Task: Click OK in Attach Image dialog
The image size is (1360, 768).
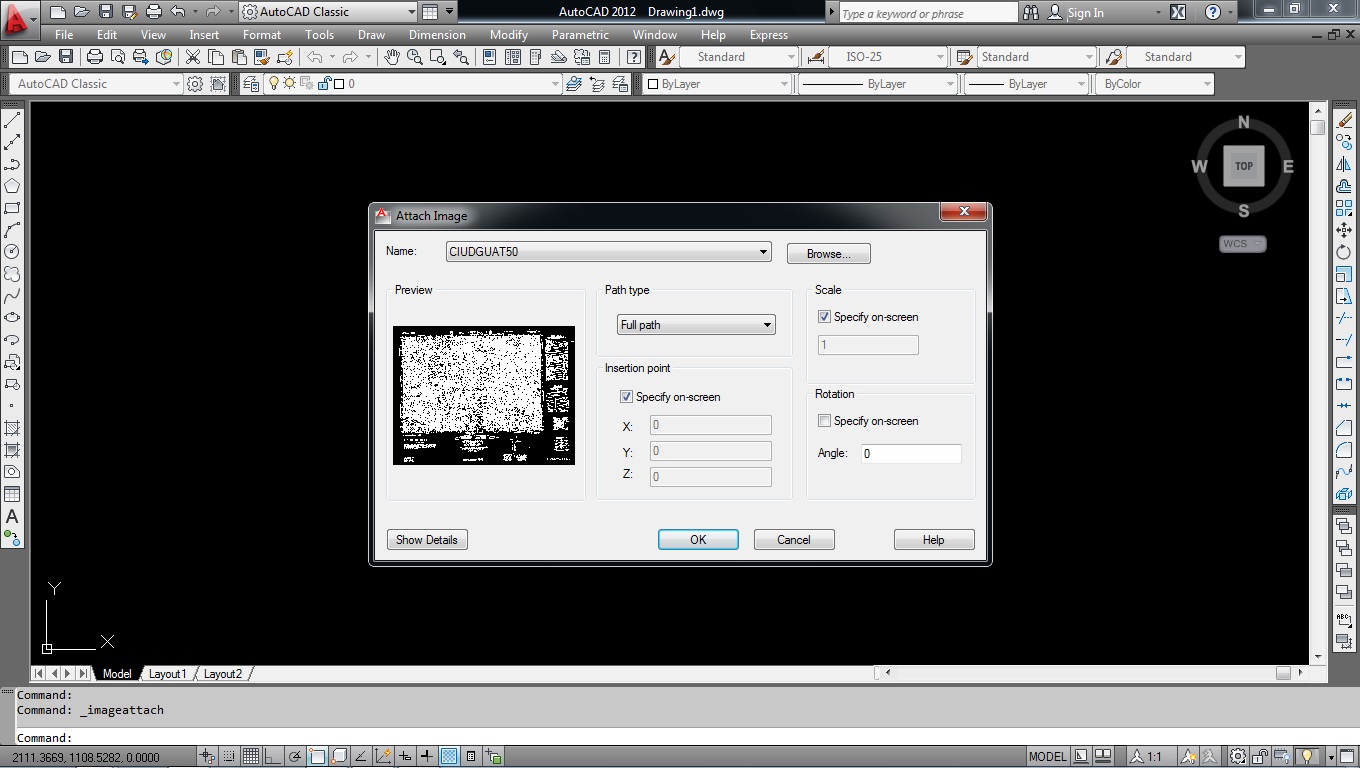Action: (698, 540)
